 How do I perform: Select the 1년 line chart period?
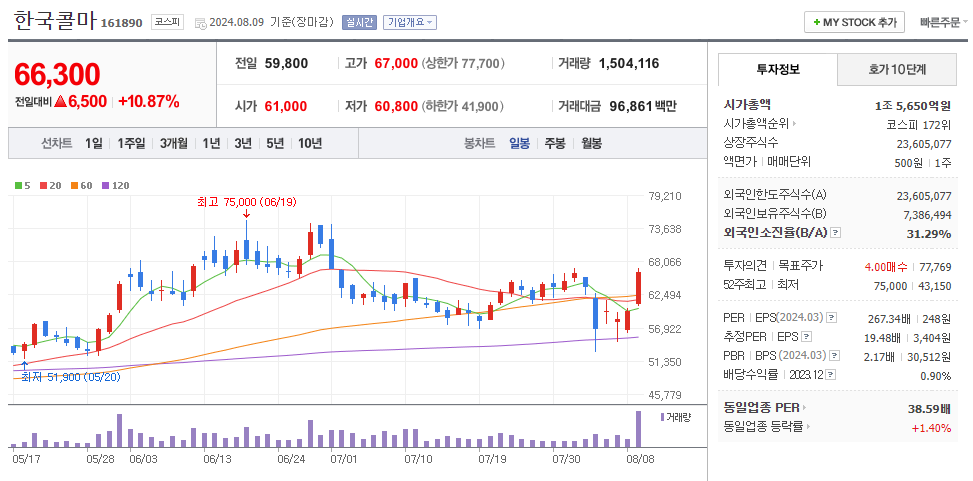(x=211, y=143)
